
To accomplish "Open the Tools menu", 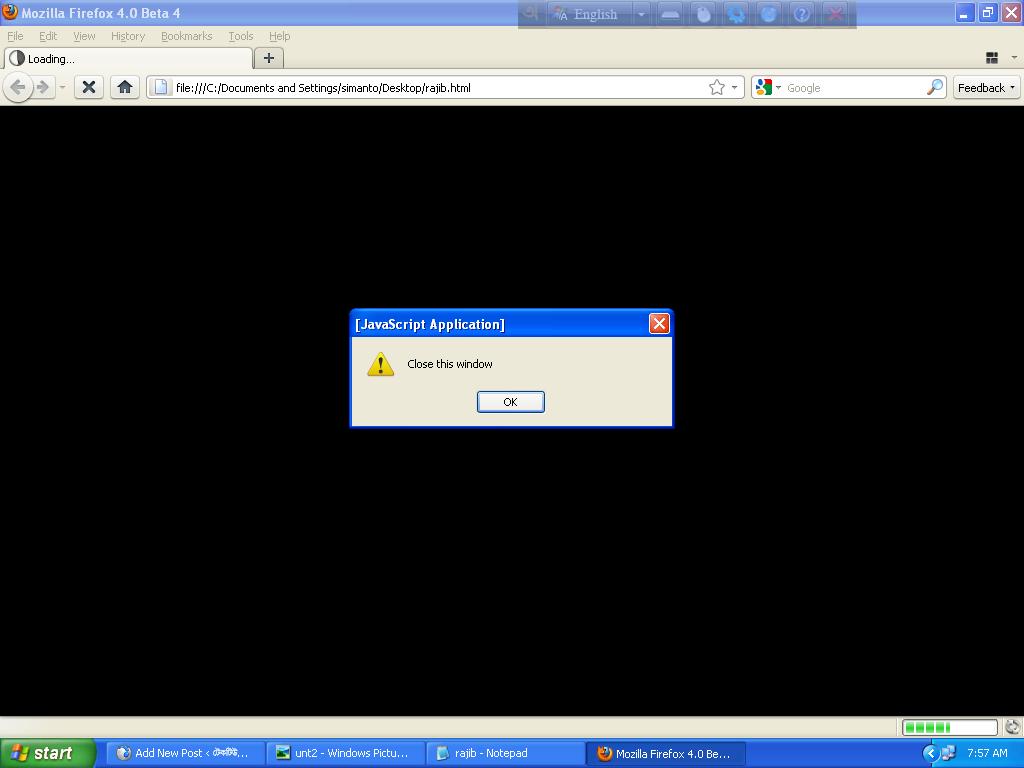I will (x=240, y=36).
